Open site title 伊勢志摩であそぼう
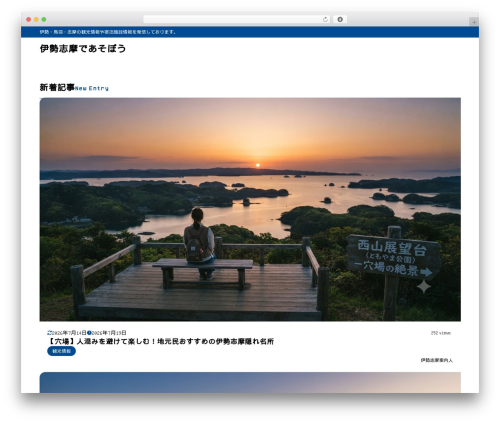The width and height of the screenshot is (500, 423). (83, 49)
